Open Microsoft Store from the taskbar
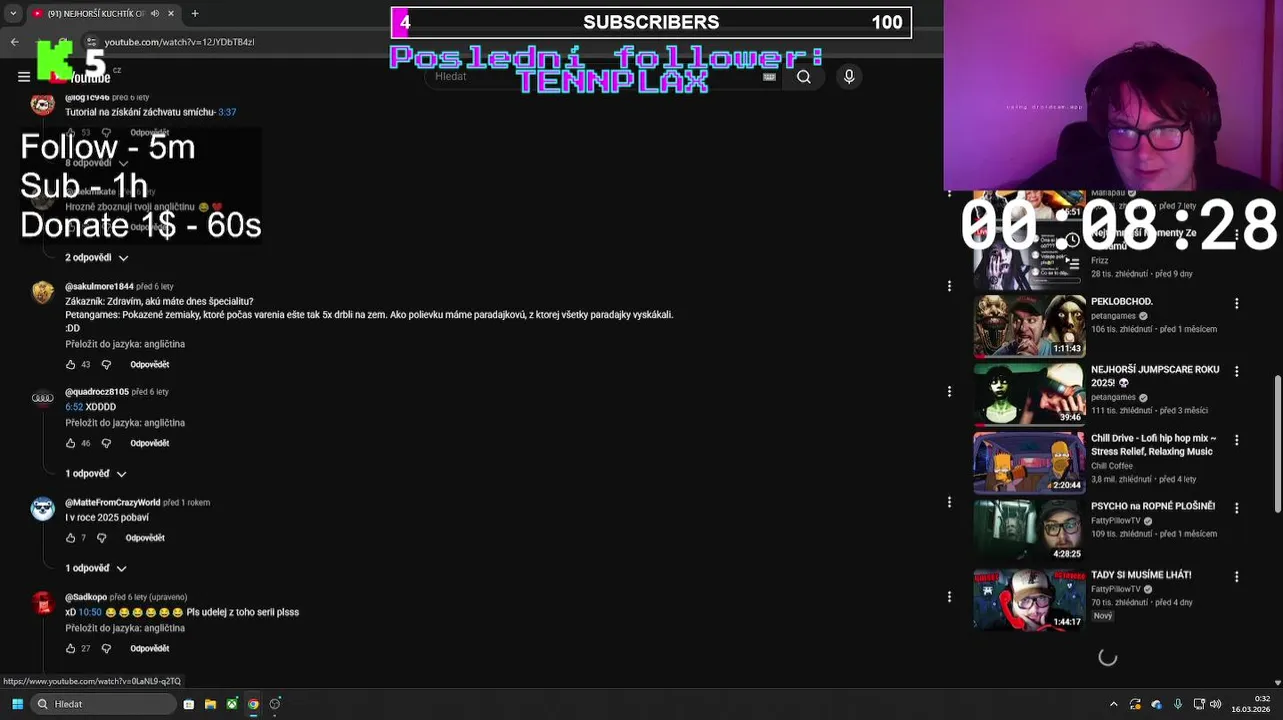This screenshot has width=1283, height=720. point(188,704)
